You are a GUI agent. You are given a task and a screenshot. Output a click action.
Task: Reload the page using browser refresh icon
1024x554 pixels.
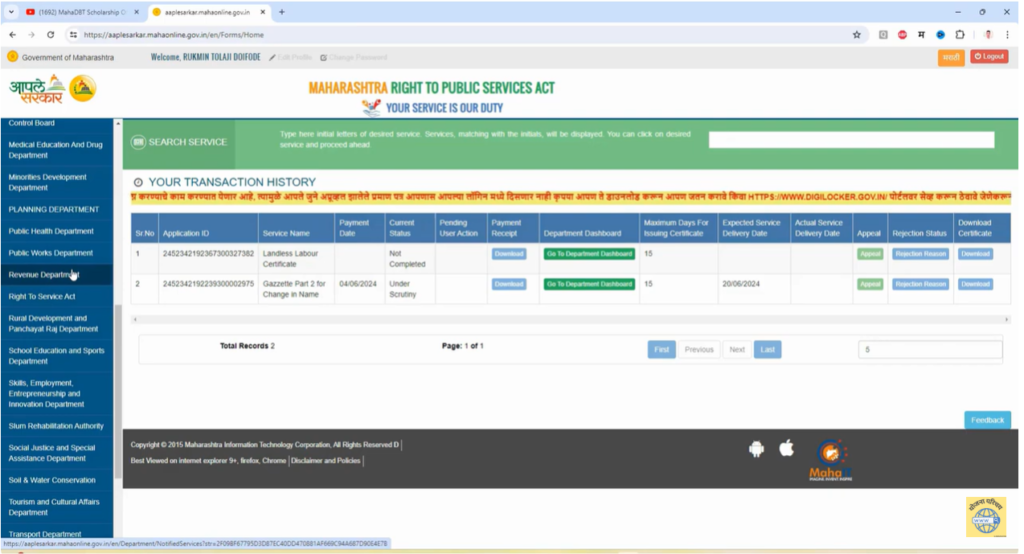(x=50, y=34)
